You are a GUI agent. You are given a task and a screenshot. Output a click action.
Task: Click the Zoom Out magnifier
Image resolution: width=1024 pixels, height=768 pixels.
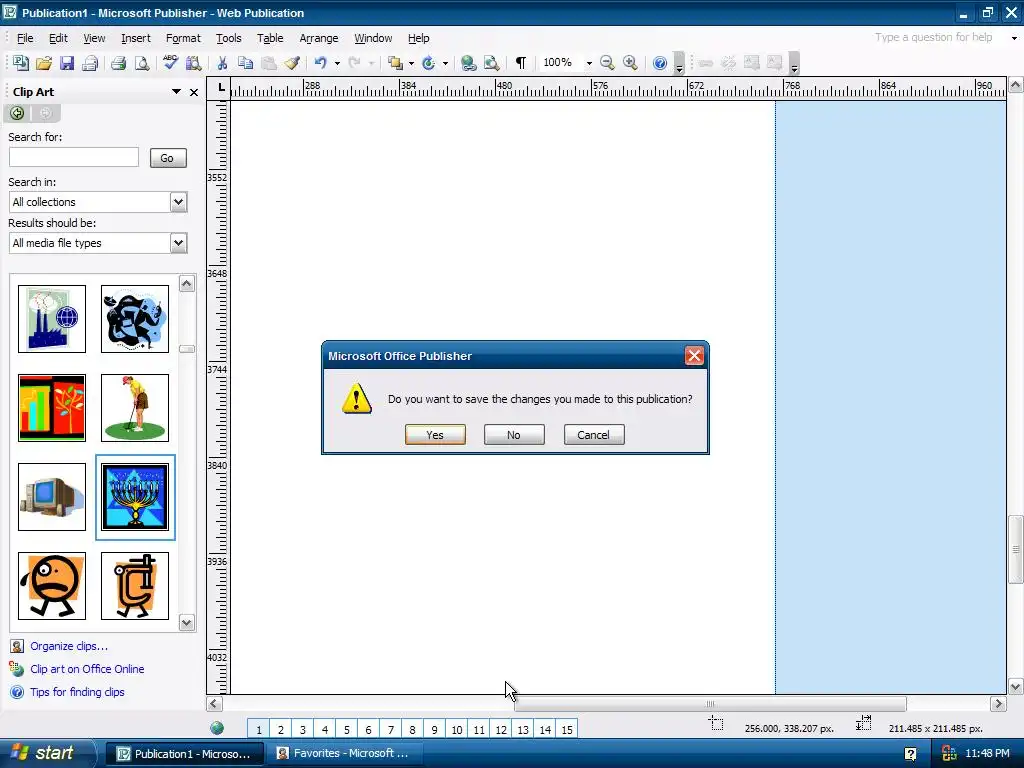point(607,63)
